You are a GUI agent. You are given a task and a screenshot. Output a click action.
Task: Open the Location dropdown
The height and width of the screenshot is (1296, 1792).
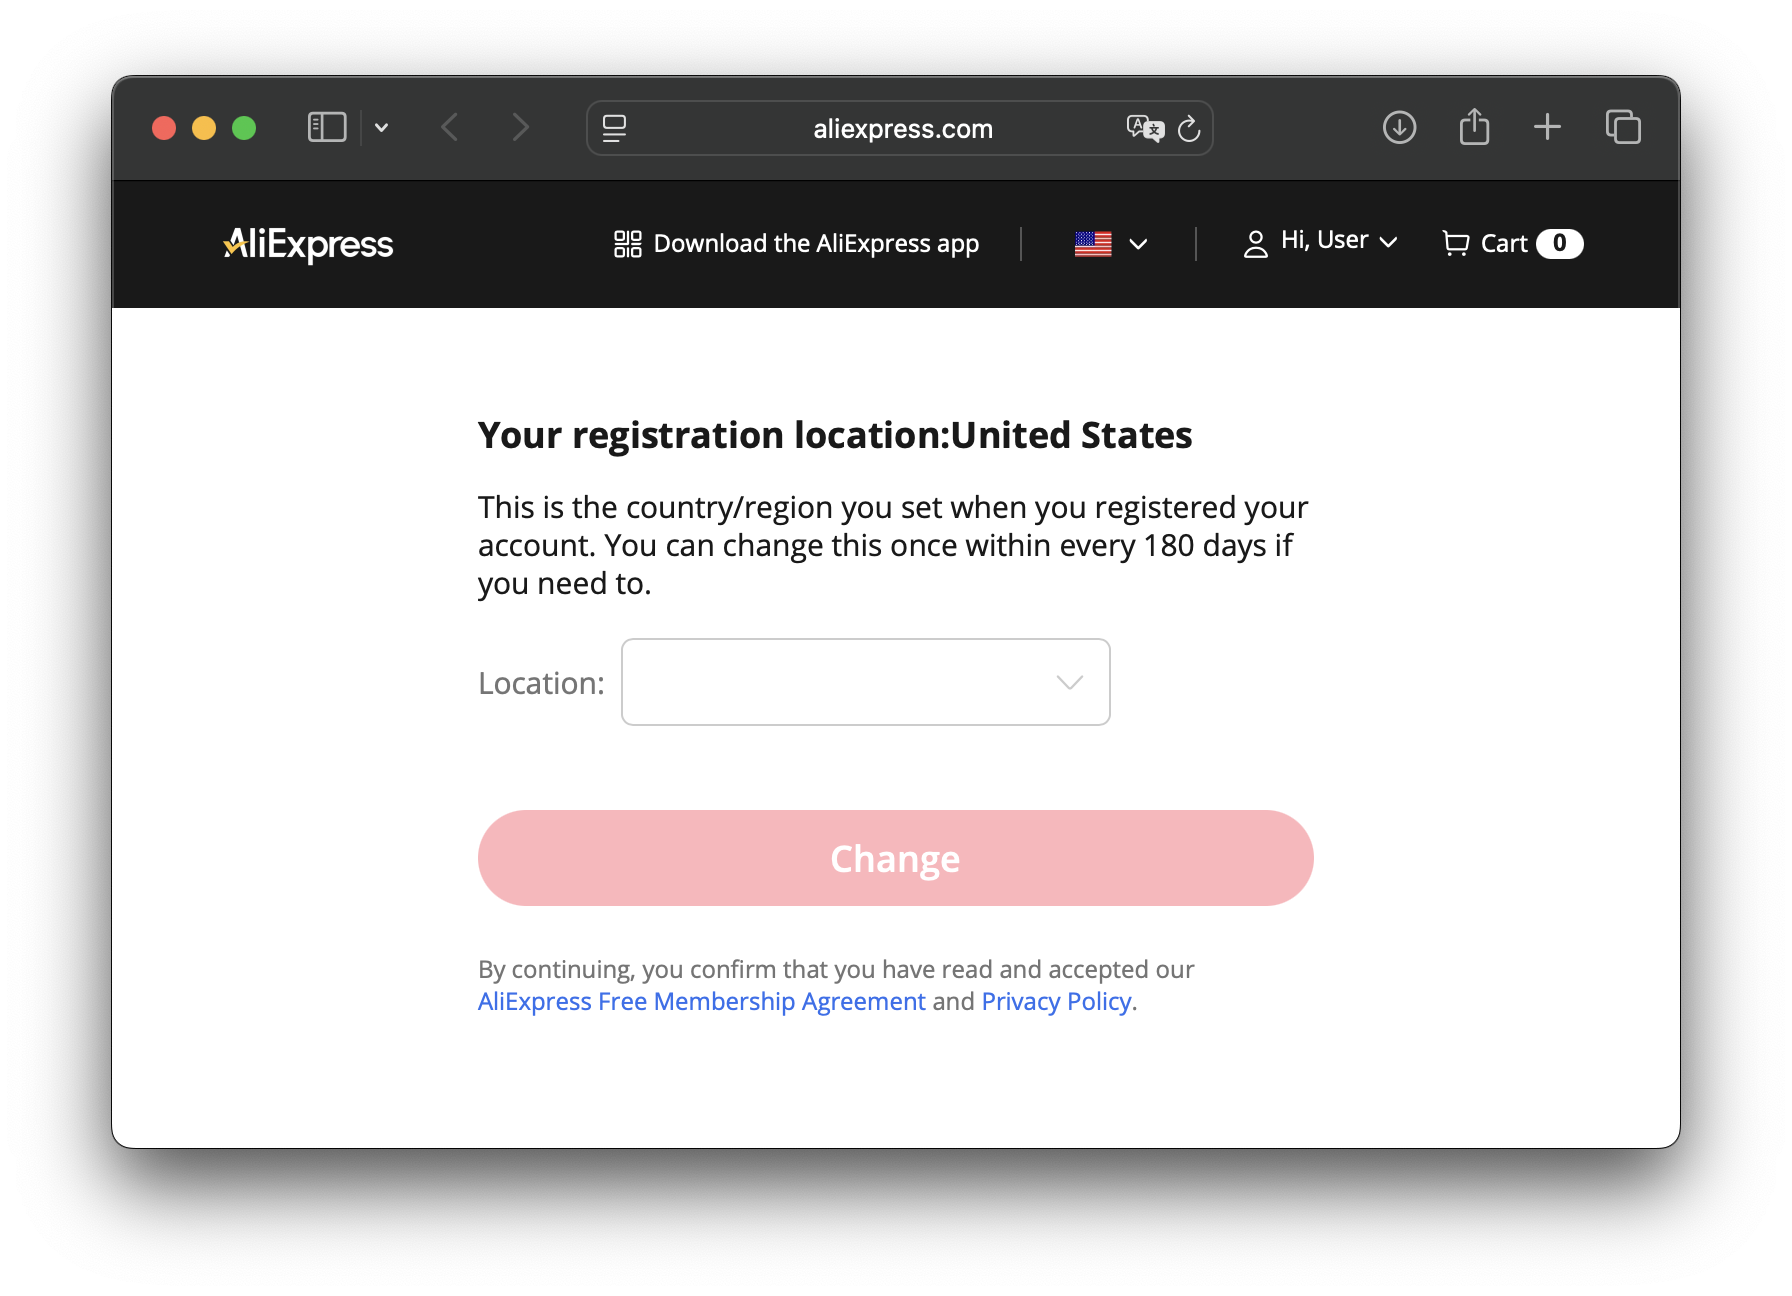(x=865, y=682)
